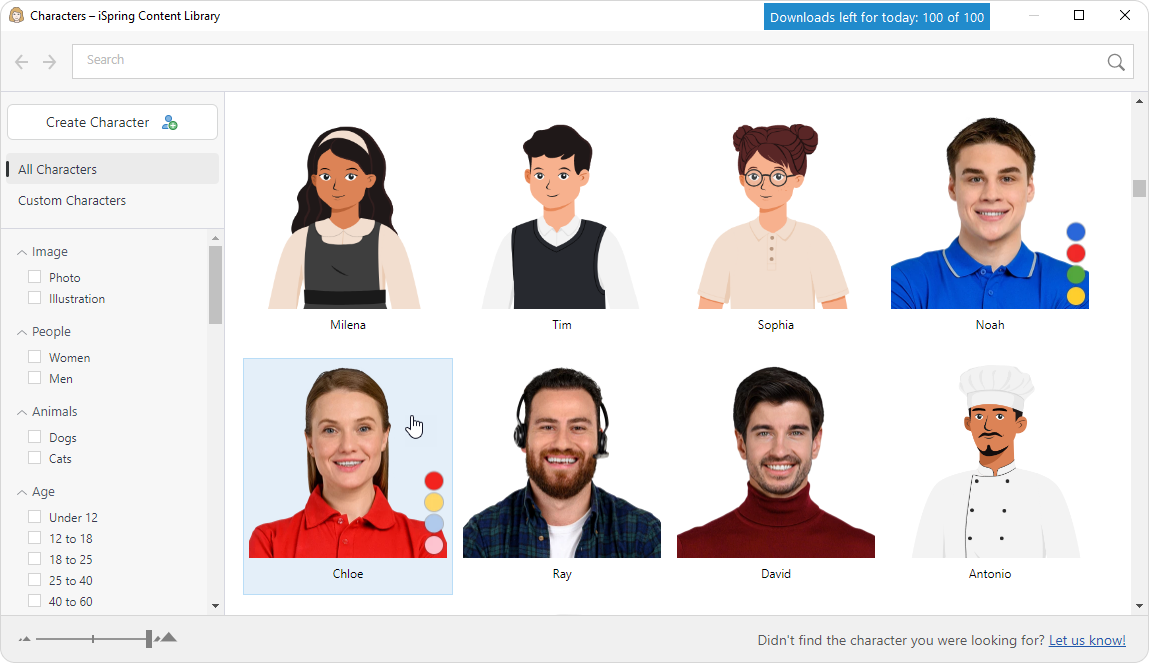The height and width of the screenshot is (663, 1149).
Task: Open the Custom Characters section
Action: pos(72,200)
